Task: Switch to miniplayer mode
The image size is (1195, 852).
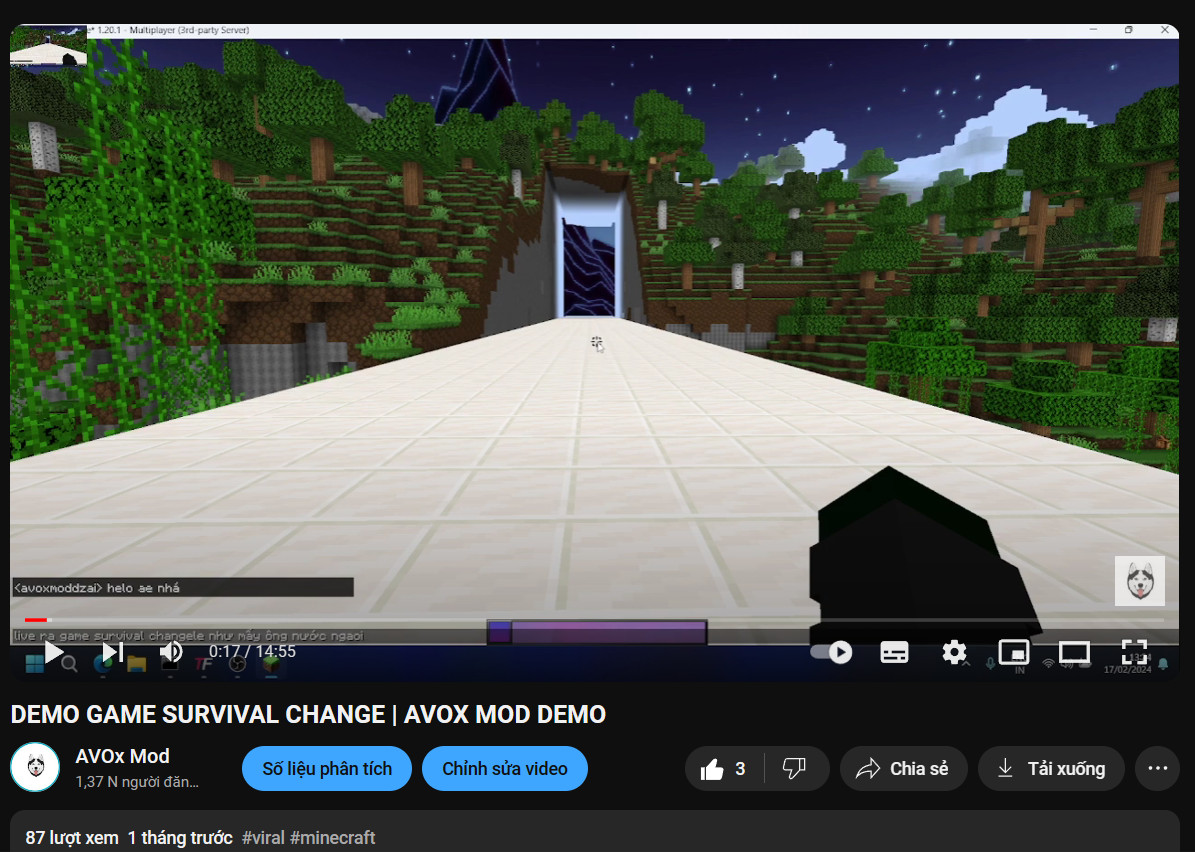Action: (x=1014, y=652)
